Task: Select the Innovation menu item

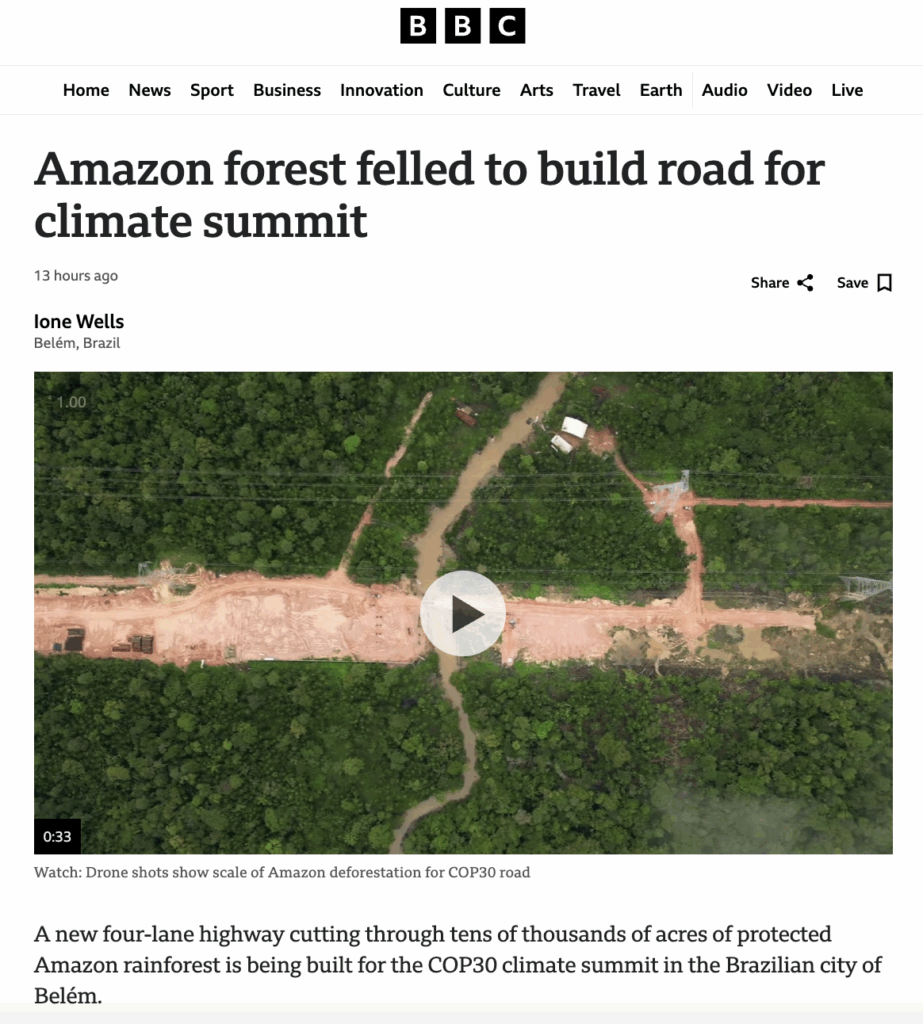Action: coord(381,90)
